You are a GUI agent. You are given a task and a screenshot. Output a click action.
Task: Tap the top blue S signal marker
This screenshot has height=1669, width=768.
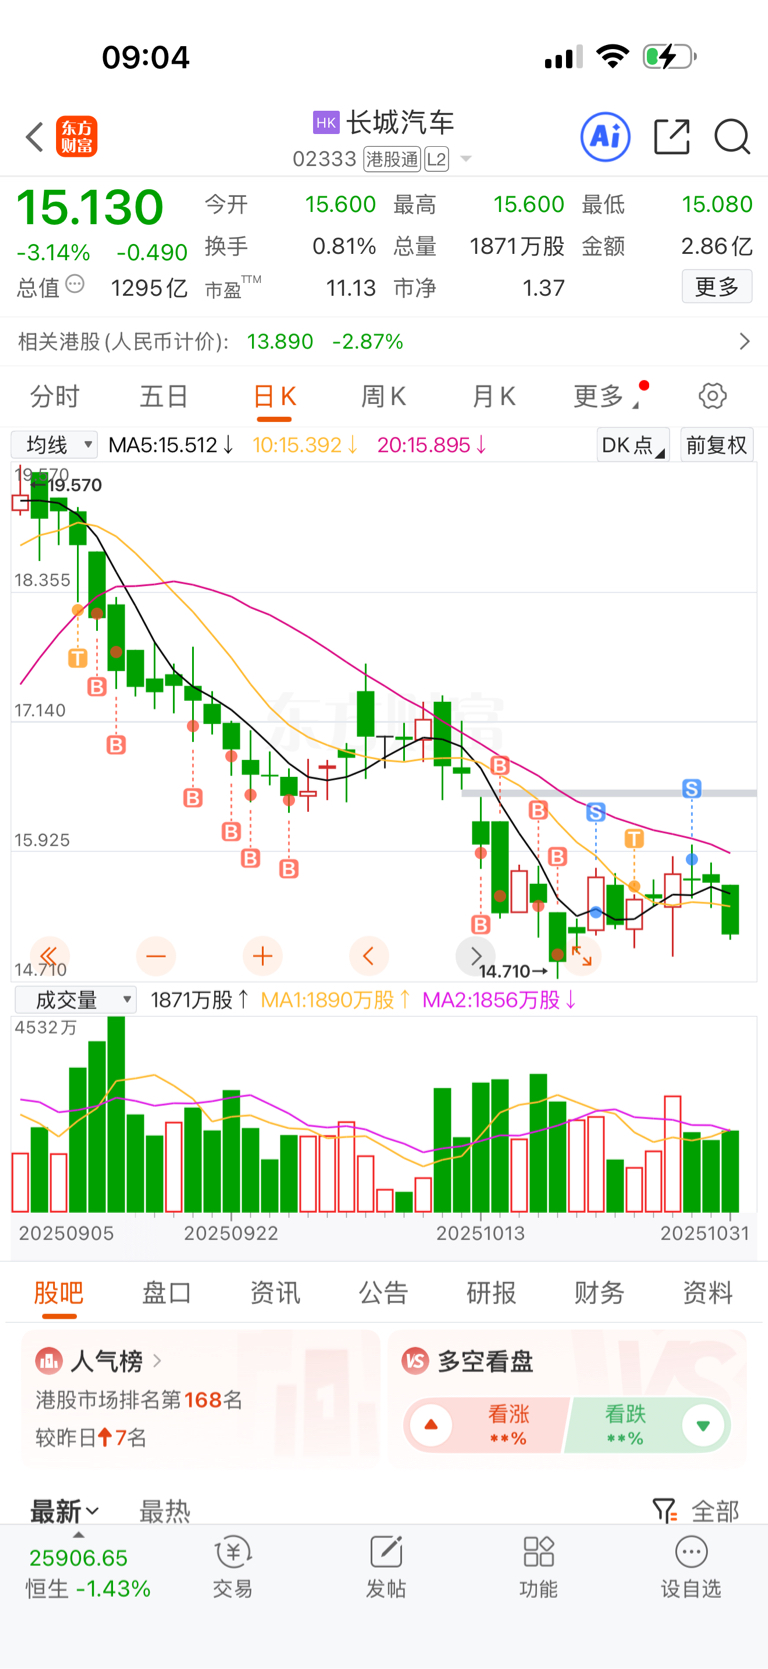point(691,789)
